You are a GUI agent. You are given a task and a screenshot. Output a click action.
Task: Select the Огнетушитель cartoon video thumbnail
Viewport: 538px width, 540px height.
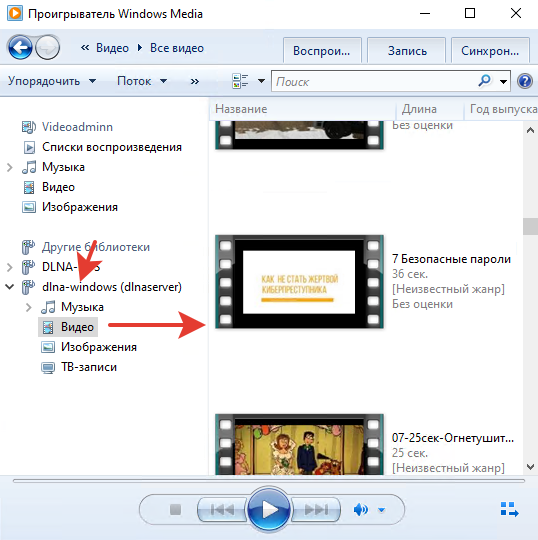click(299, 445)
